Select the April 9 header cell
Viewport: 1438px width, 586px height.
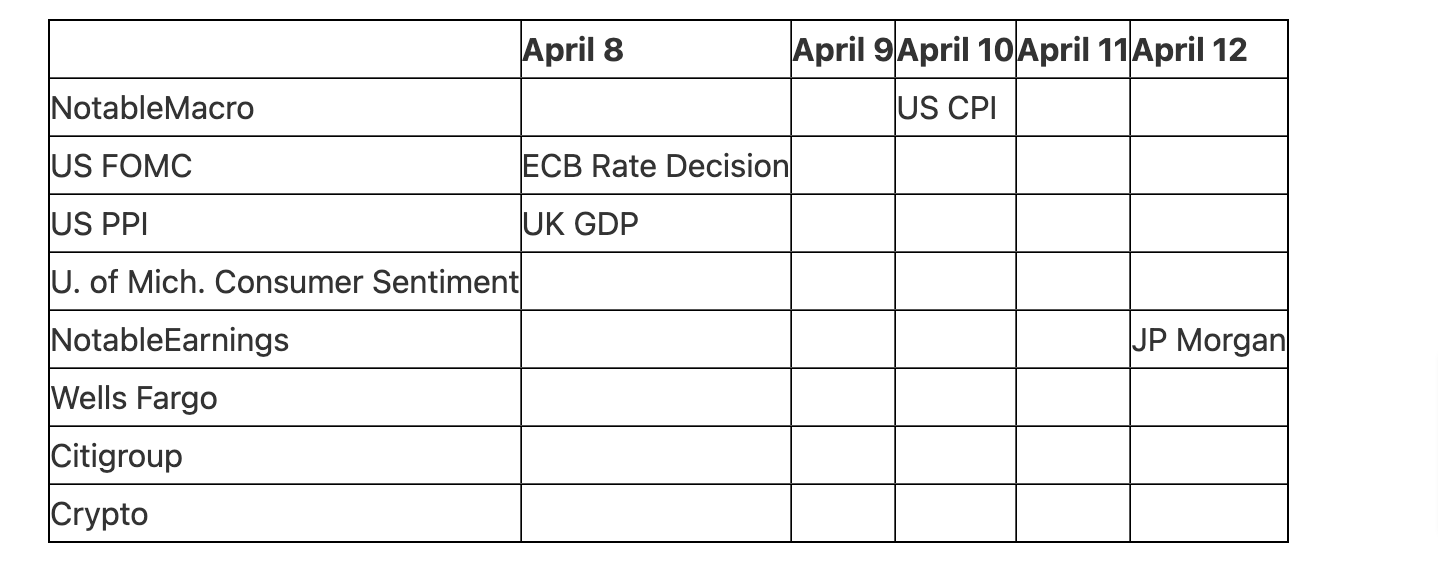842,50
